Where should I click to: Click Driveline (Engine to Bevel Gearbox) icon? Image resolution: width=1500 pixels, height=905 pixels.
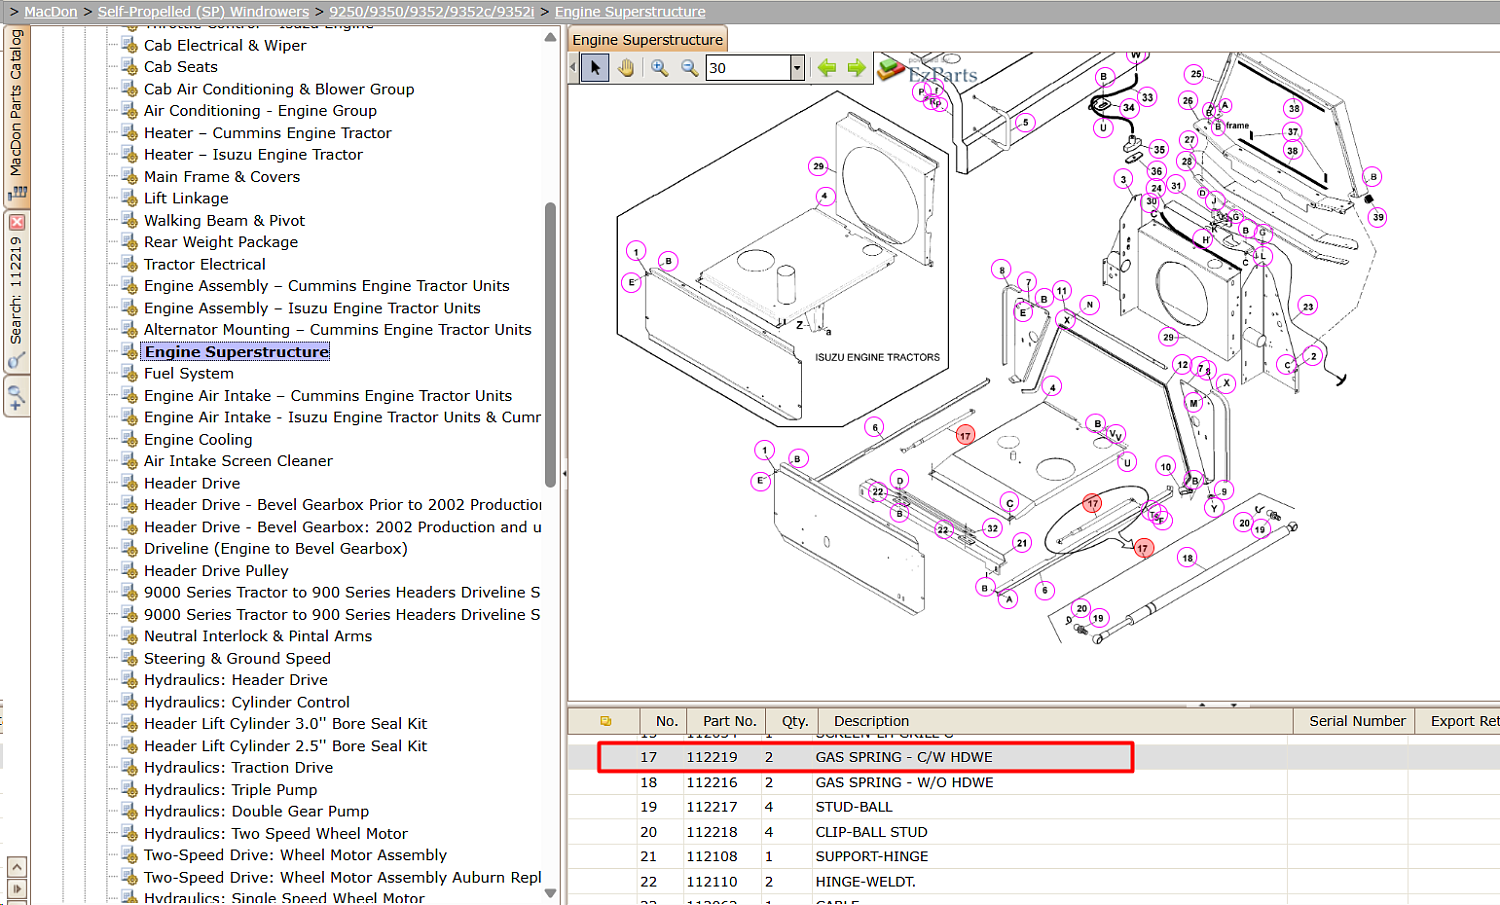tap(129, 548)
